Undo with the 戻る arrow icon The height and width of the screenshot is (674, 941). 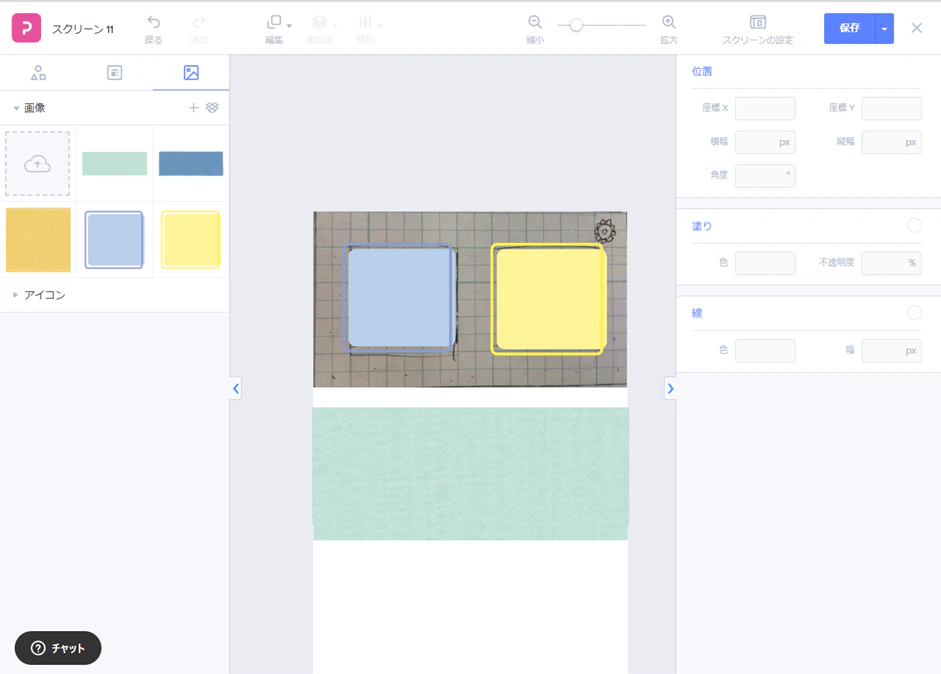pos(154,23)
